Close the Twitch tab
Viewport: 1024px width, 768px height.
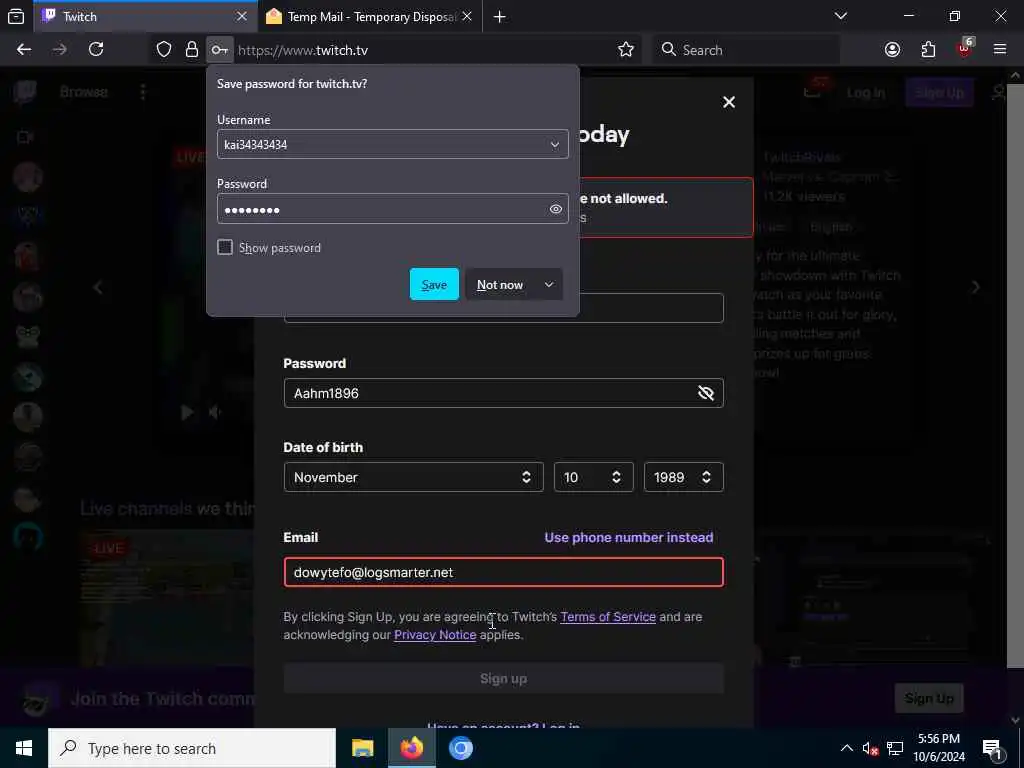242,17
